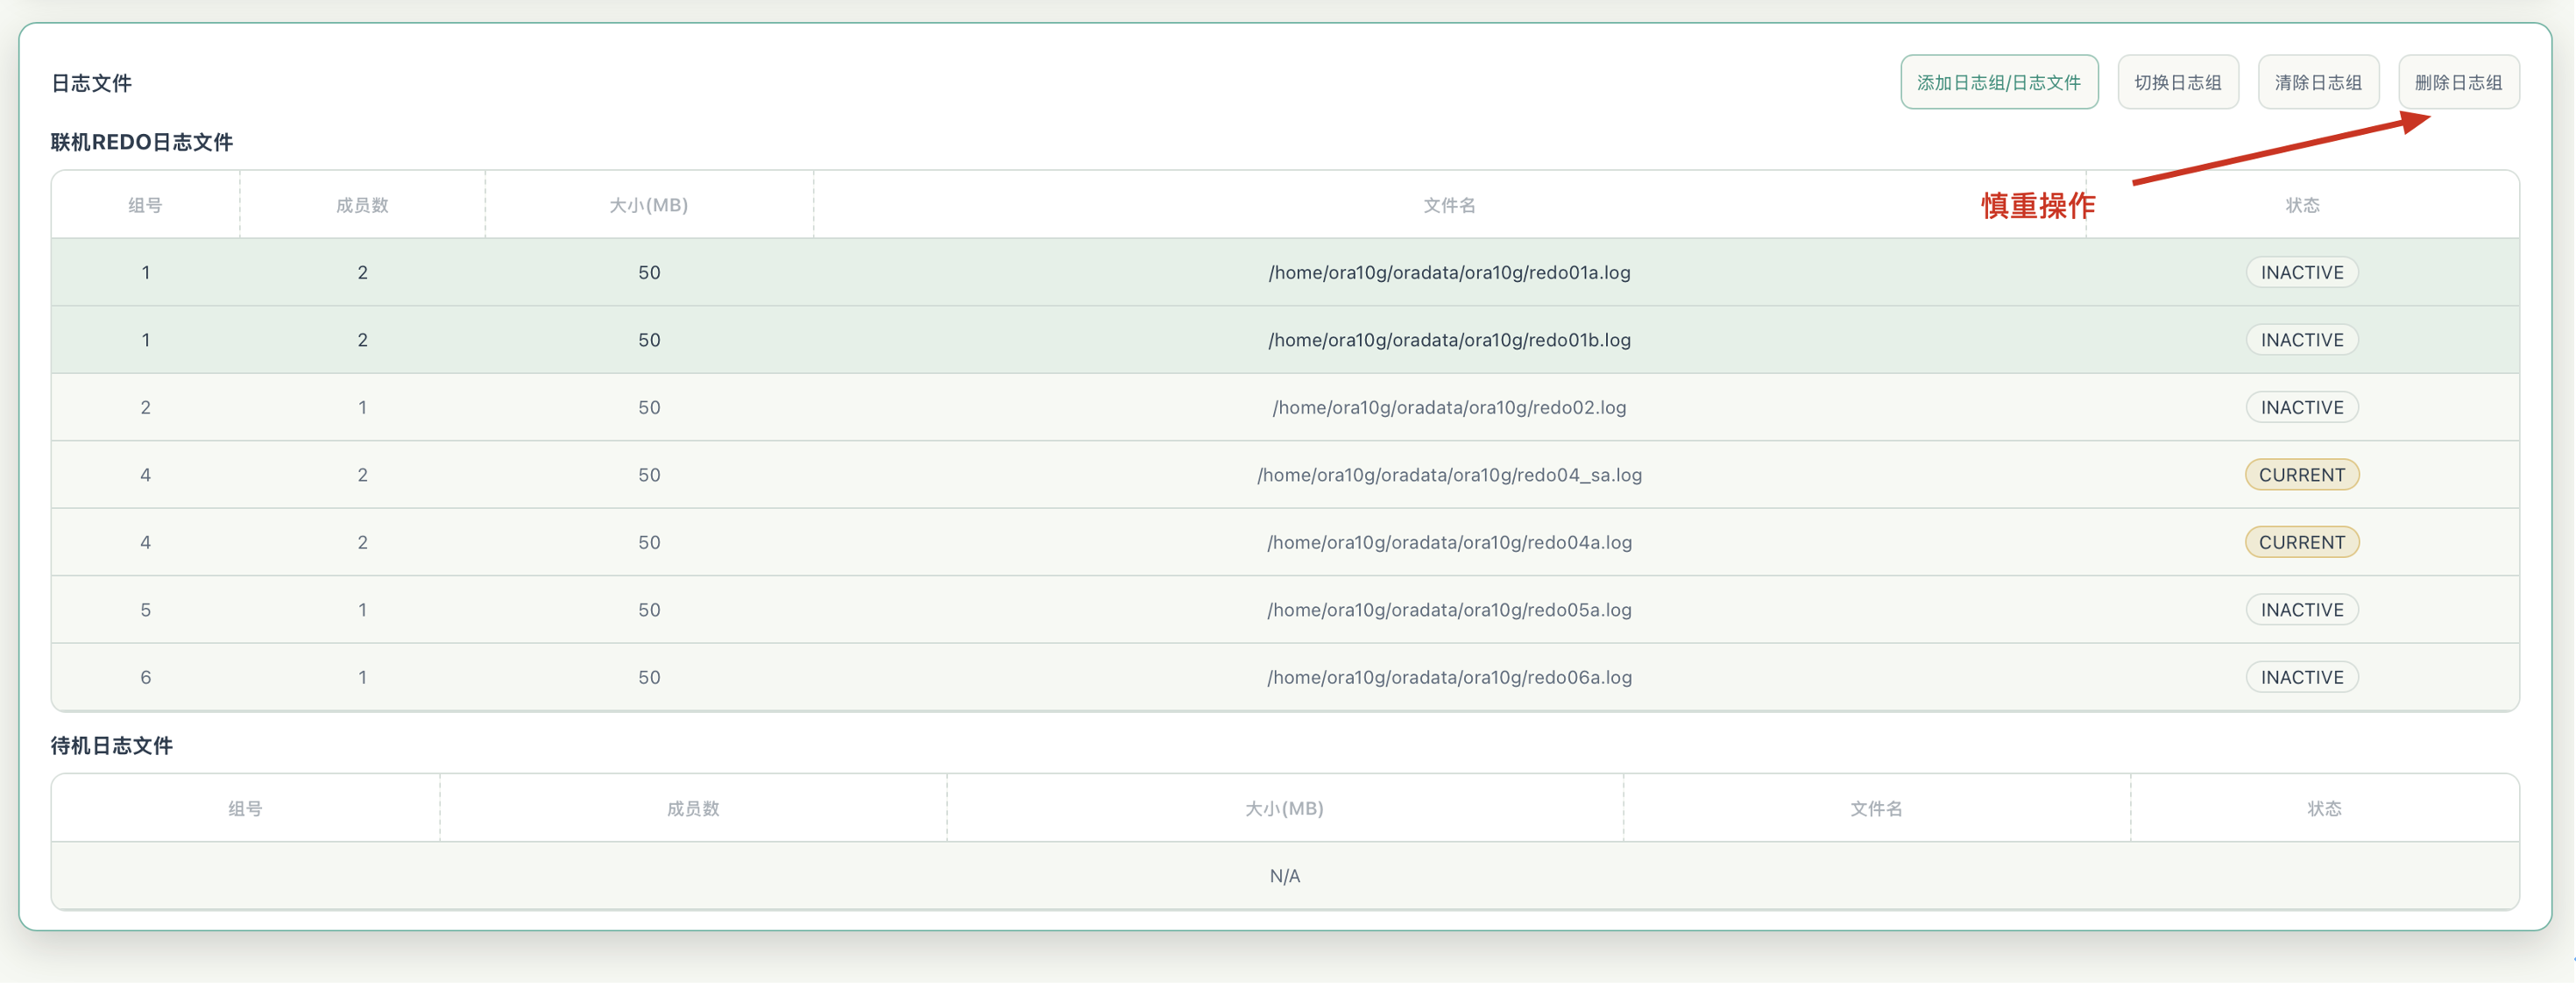Click the 删除日志组 button
The image size is (2576, 988).
pos(2458,82)
